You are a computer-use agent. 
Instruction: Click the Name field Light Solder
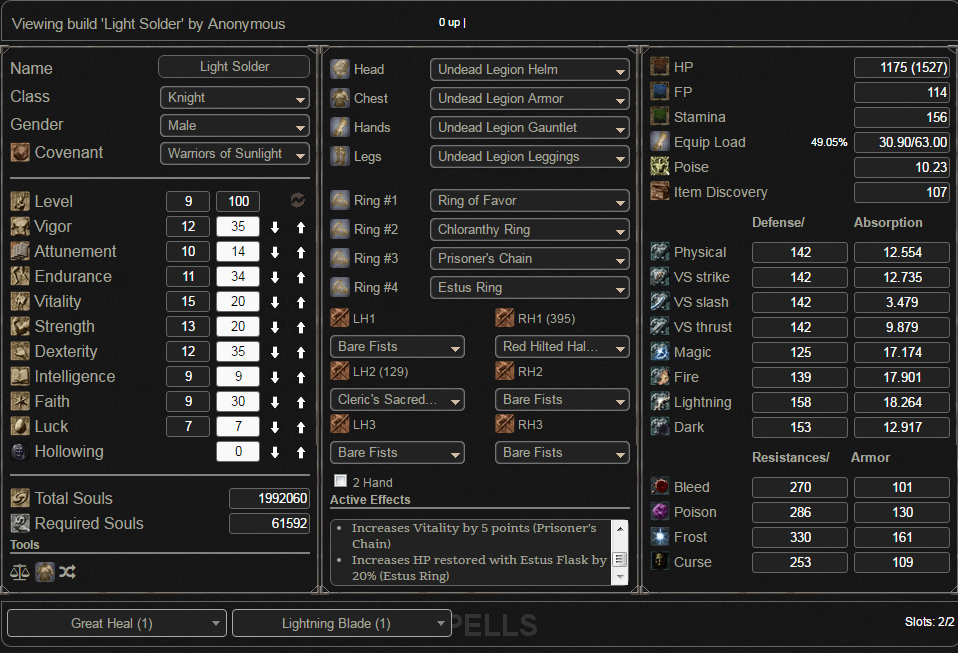[x=234, y=67]
